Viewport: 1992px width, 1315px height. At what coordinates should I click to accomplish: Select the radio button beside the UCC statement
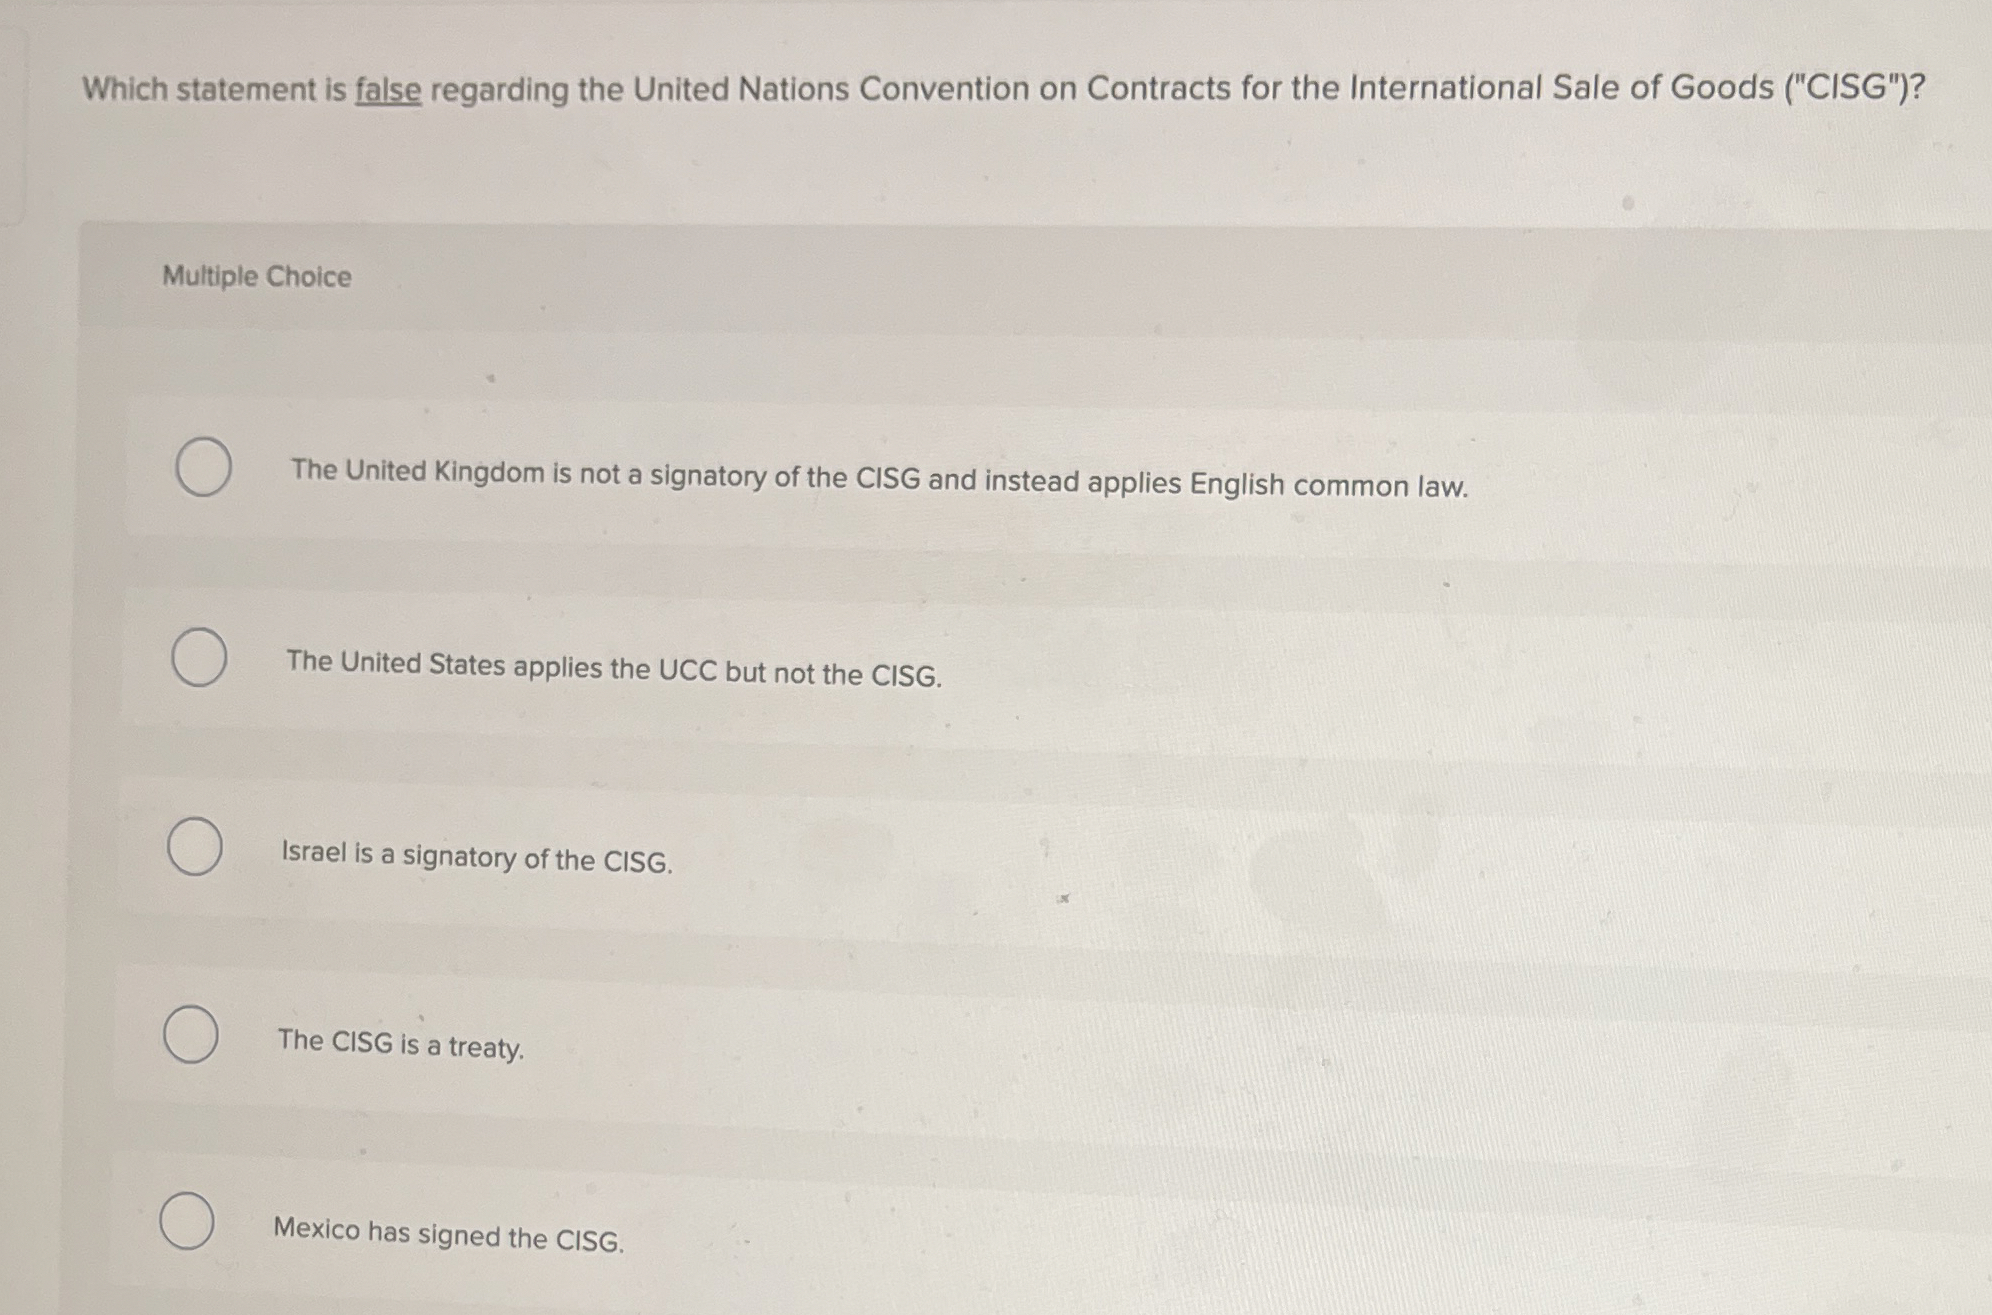(198, 658)
